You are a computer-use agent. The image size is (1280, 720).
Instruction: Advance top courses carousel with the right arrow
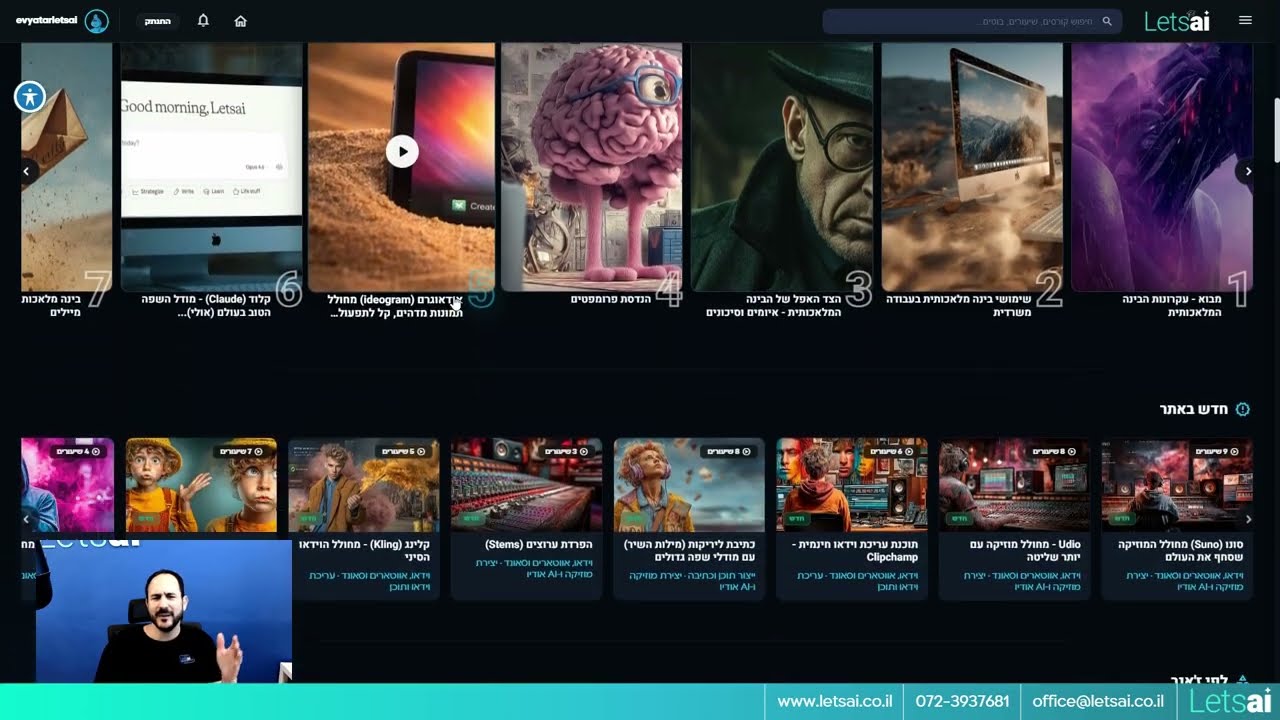click(1248, 172)
